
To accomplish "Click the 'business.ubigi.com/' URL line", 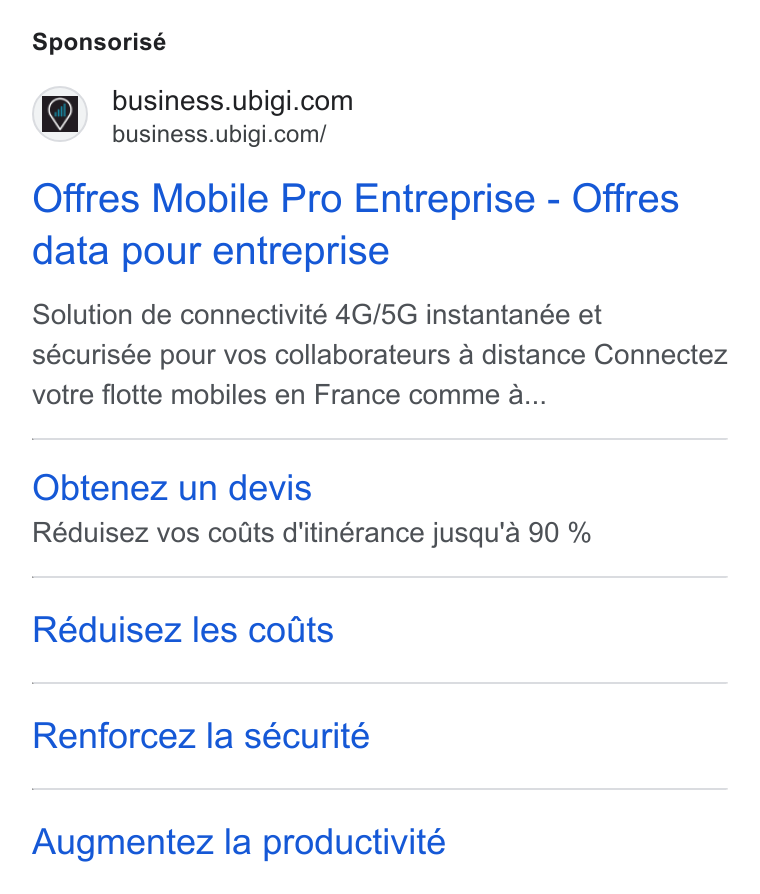I will click(x=219, y=135).
